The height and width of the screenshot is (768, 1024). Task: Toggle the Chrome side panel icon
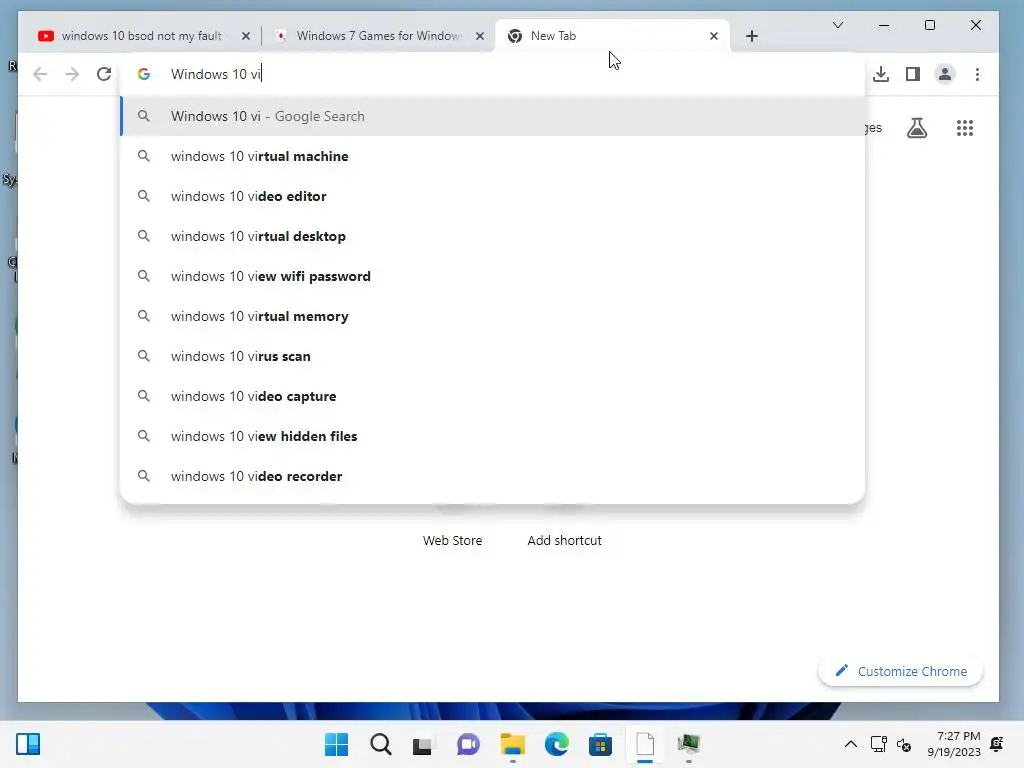[x=912, y=74]
